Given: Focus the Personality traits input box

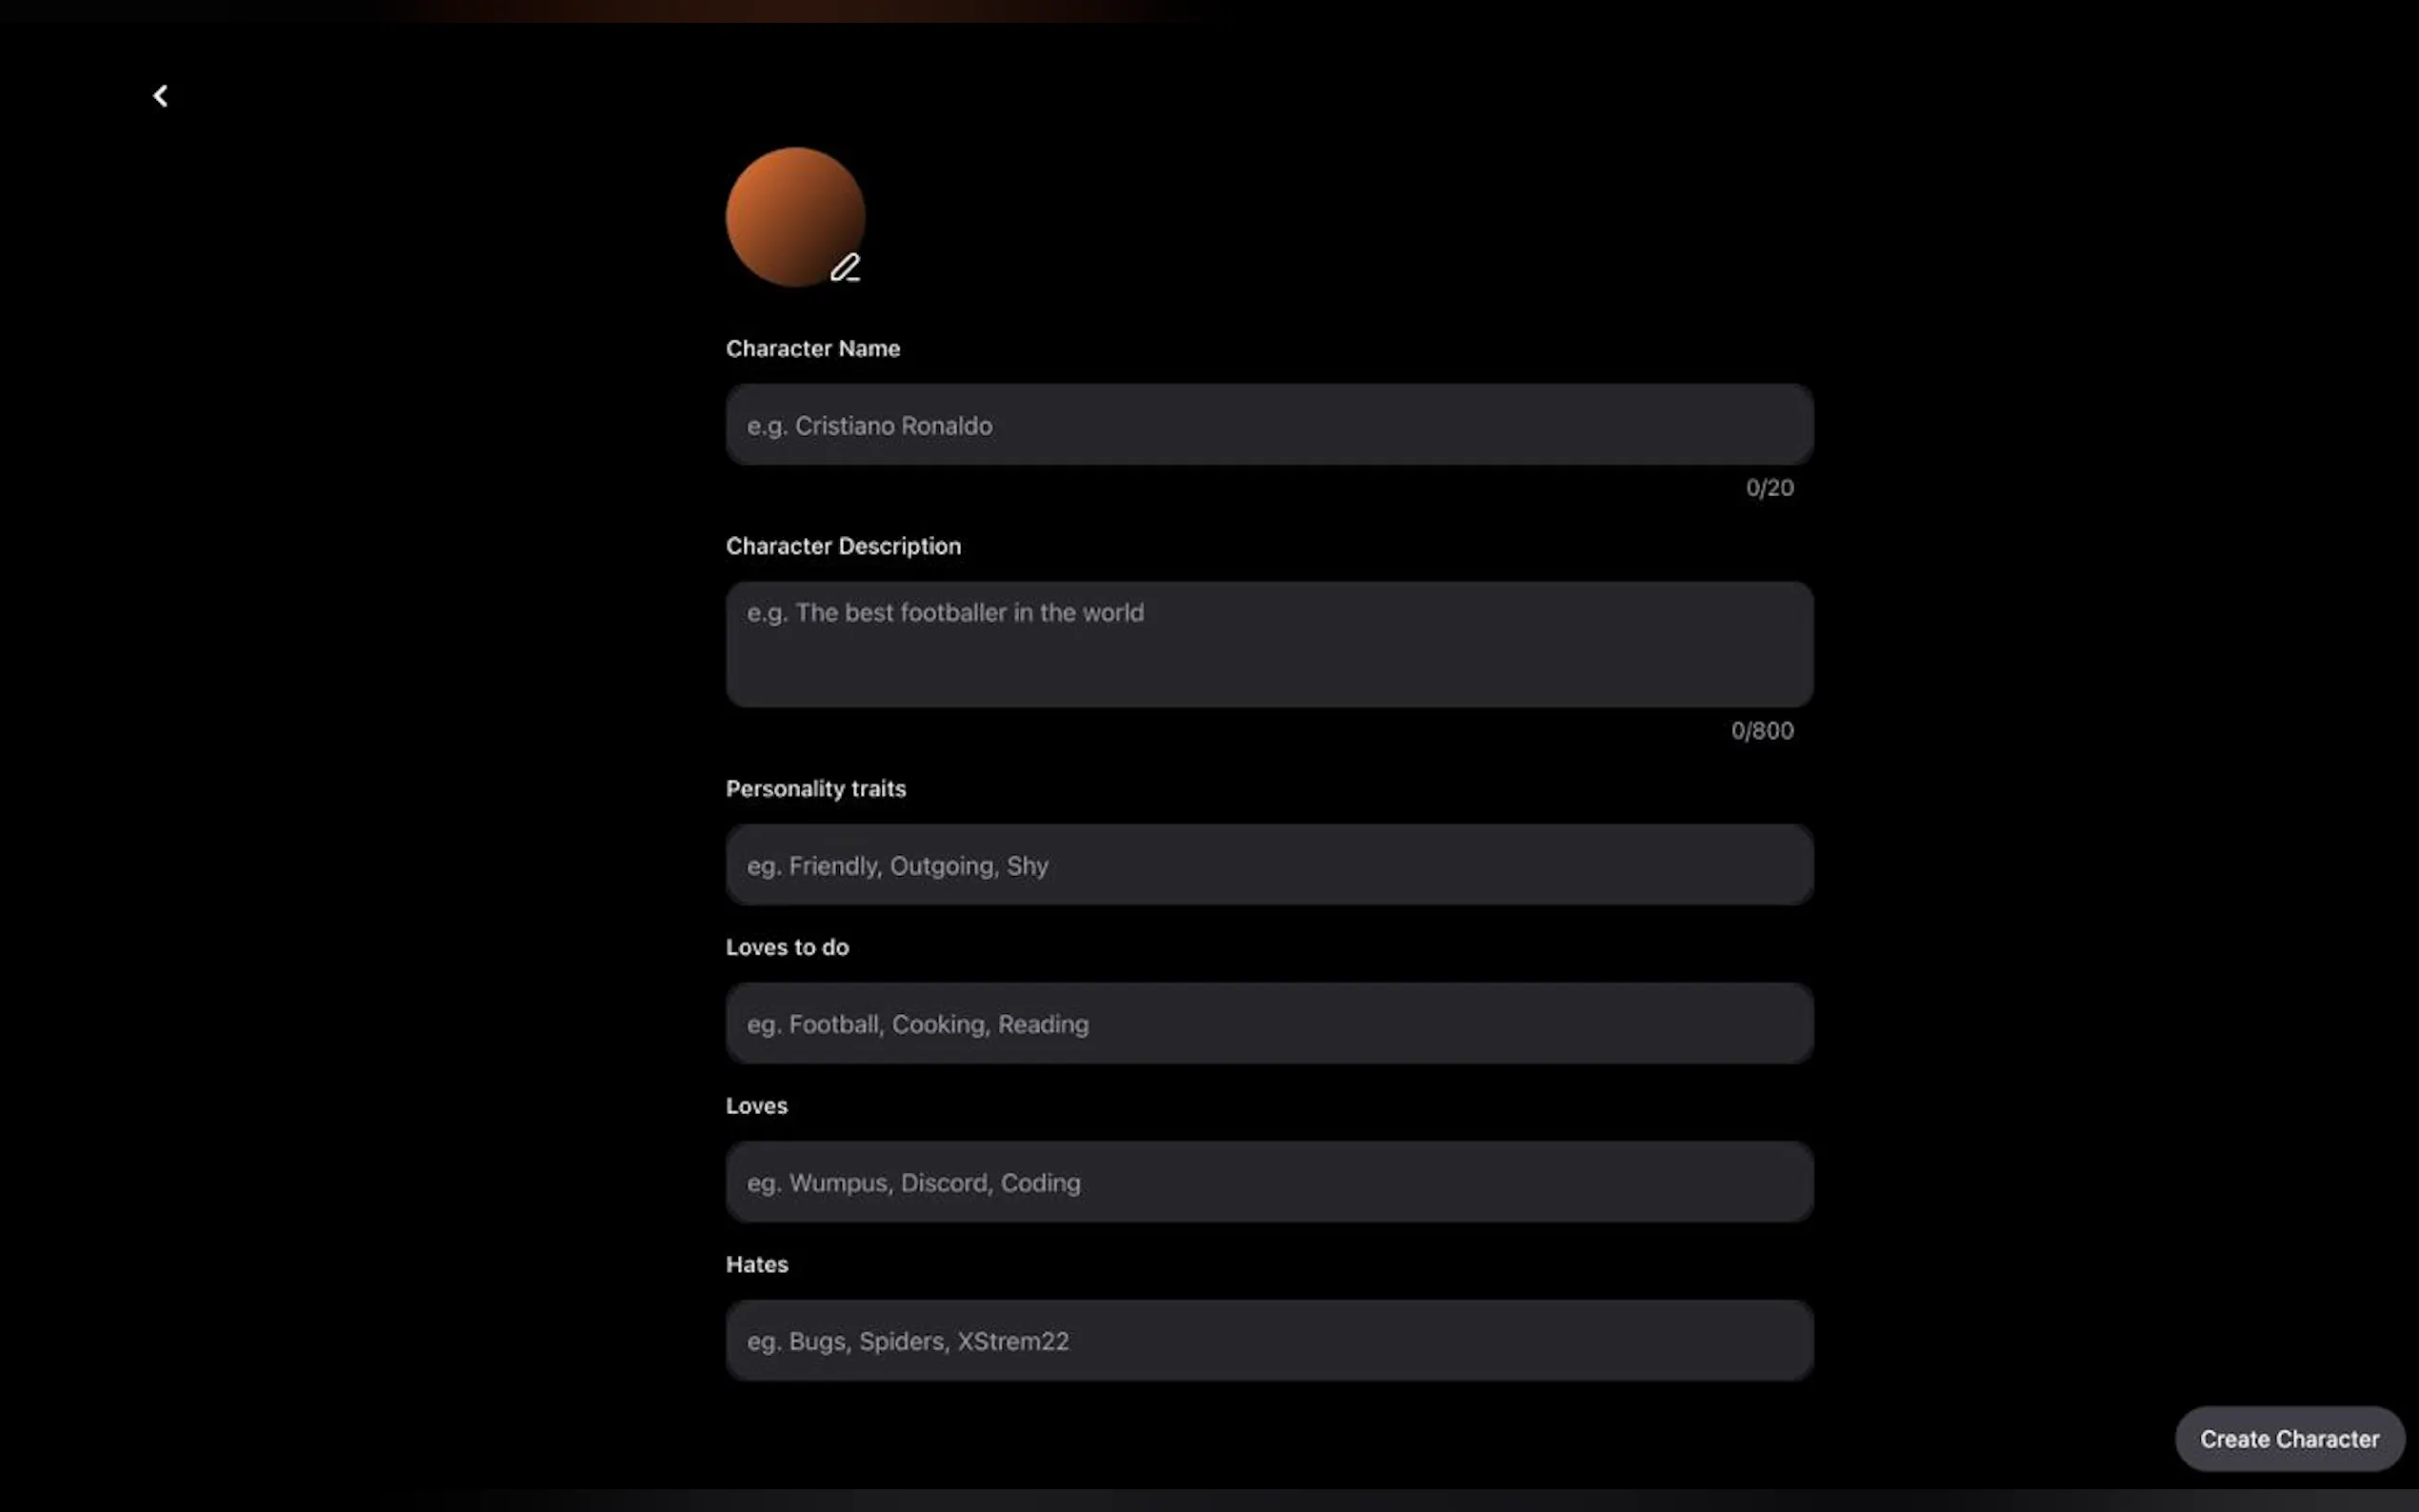Looking at the screenshot, I should tap(1269, 865).
